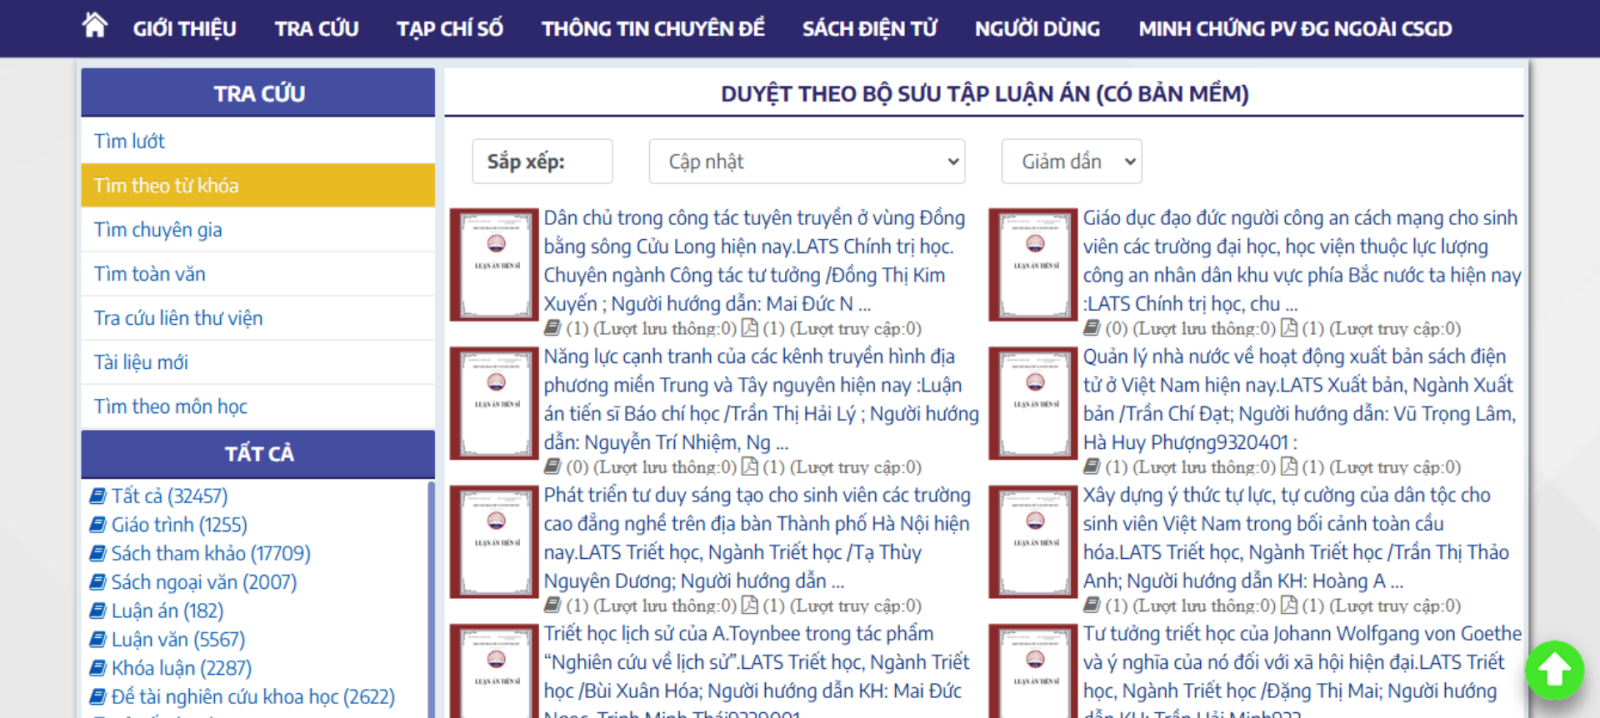Open thesis title Dân chủ trong công tác tuyên truyền

[x=755, y=261]
